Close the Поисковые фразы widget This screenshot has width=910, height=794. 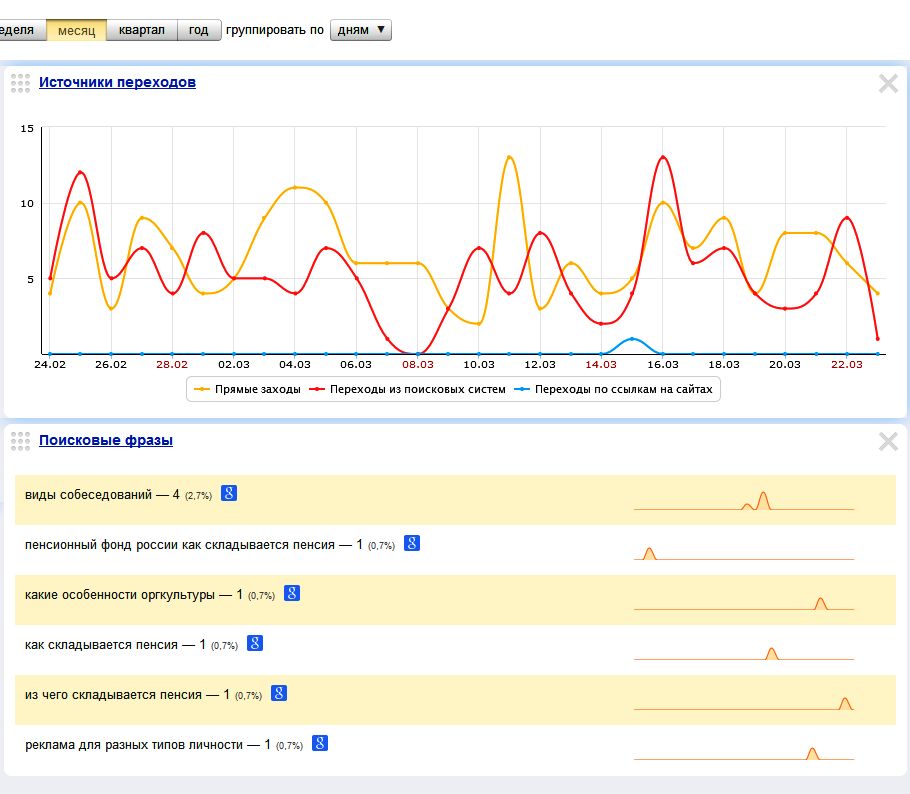[x=888, y=442]
